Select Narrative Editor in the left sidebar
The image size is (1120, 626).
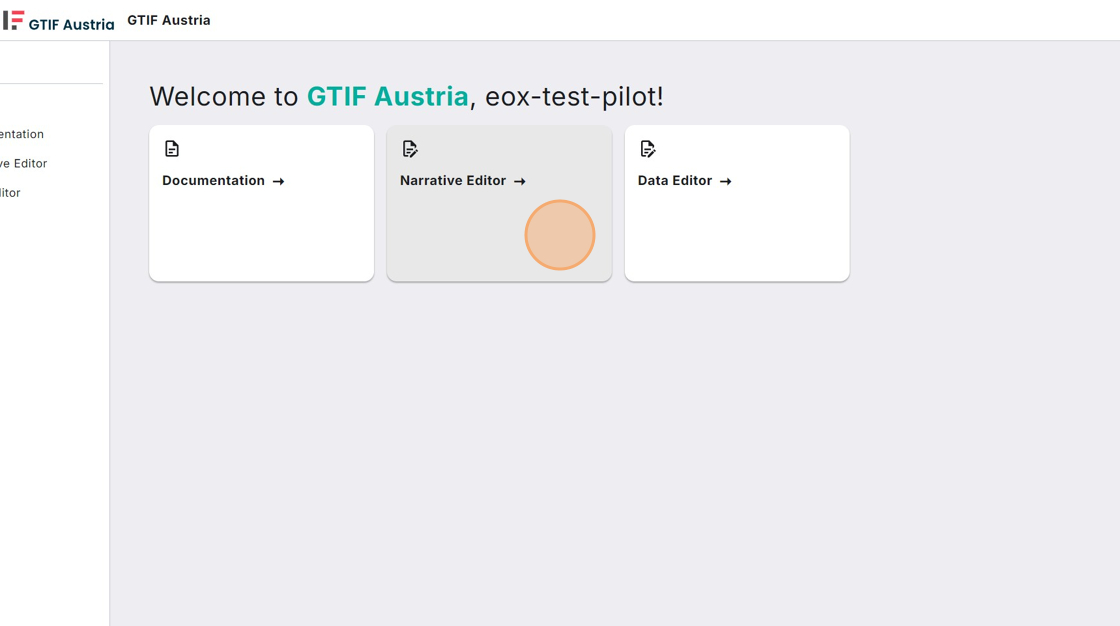click(x=24, y=163)
